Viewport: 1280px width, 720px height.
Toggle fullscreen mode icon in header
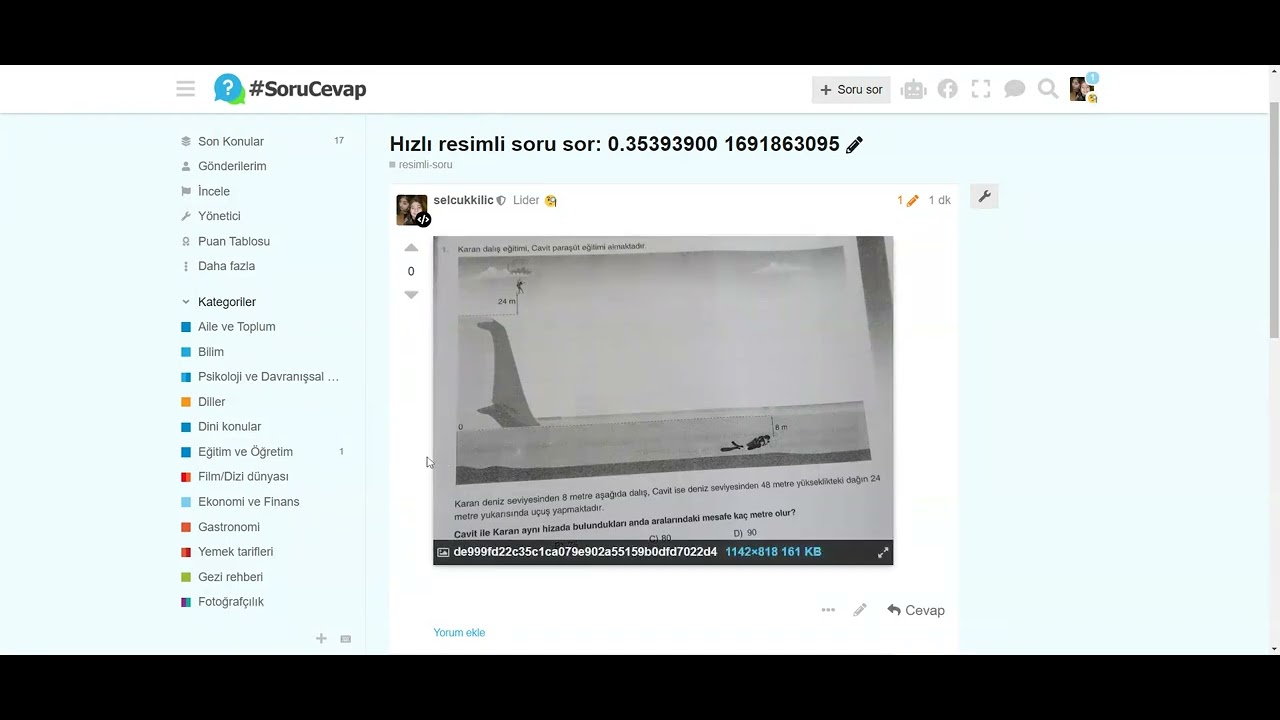point(981,89)
